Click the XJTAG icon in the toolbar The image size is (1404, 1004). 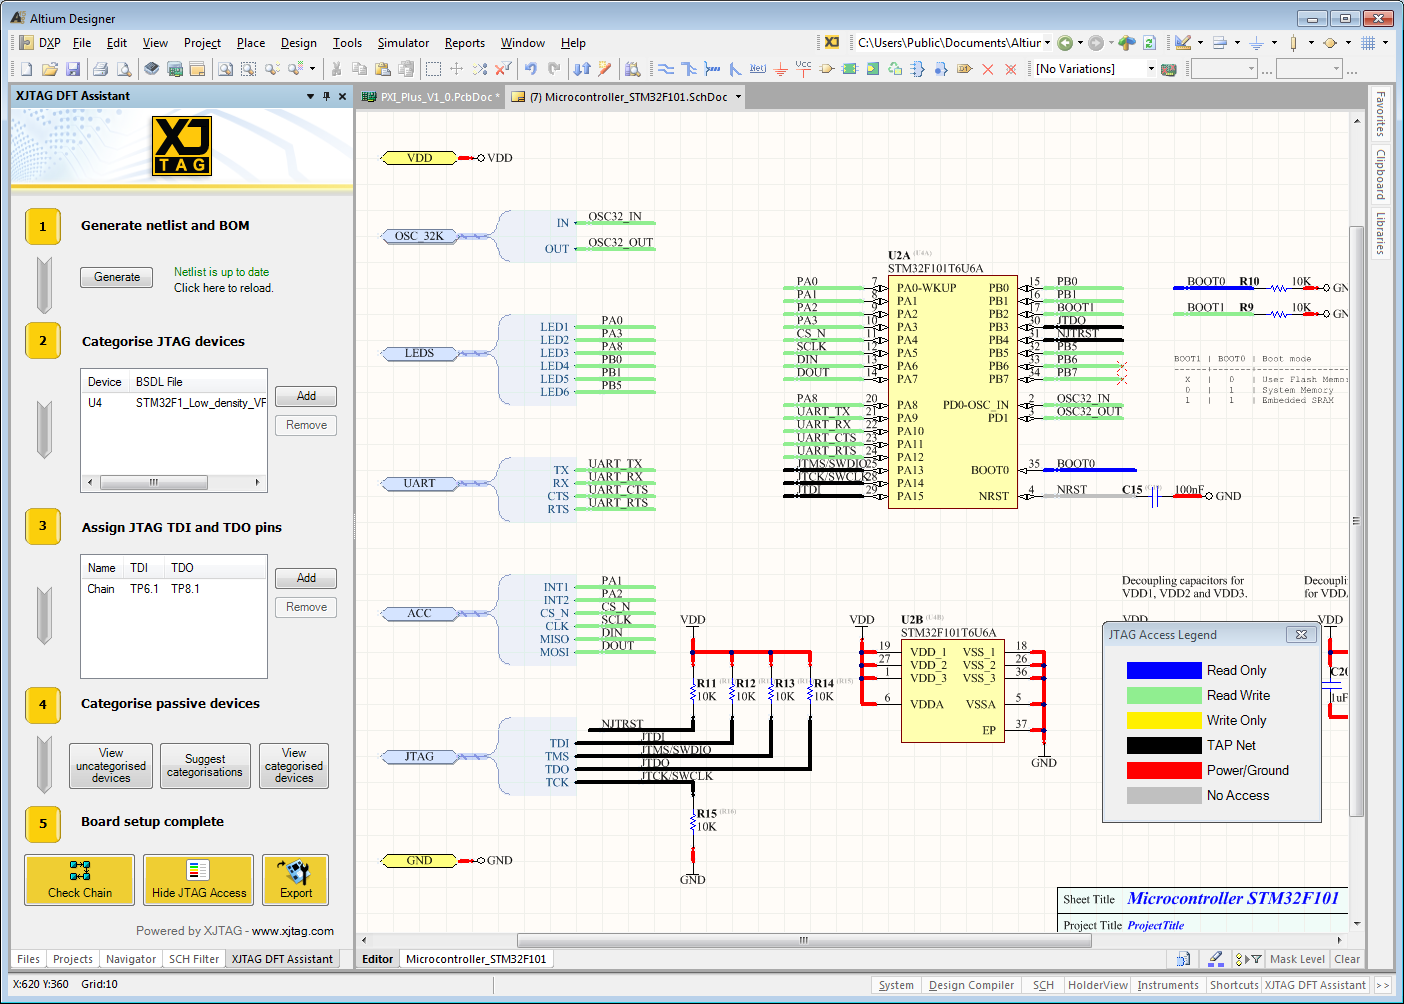832,42
